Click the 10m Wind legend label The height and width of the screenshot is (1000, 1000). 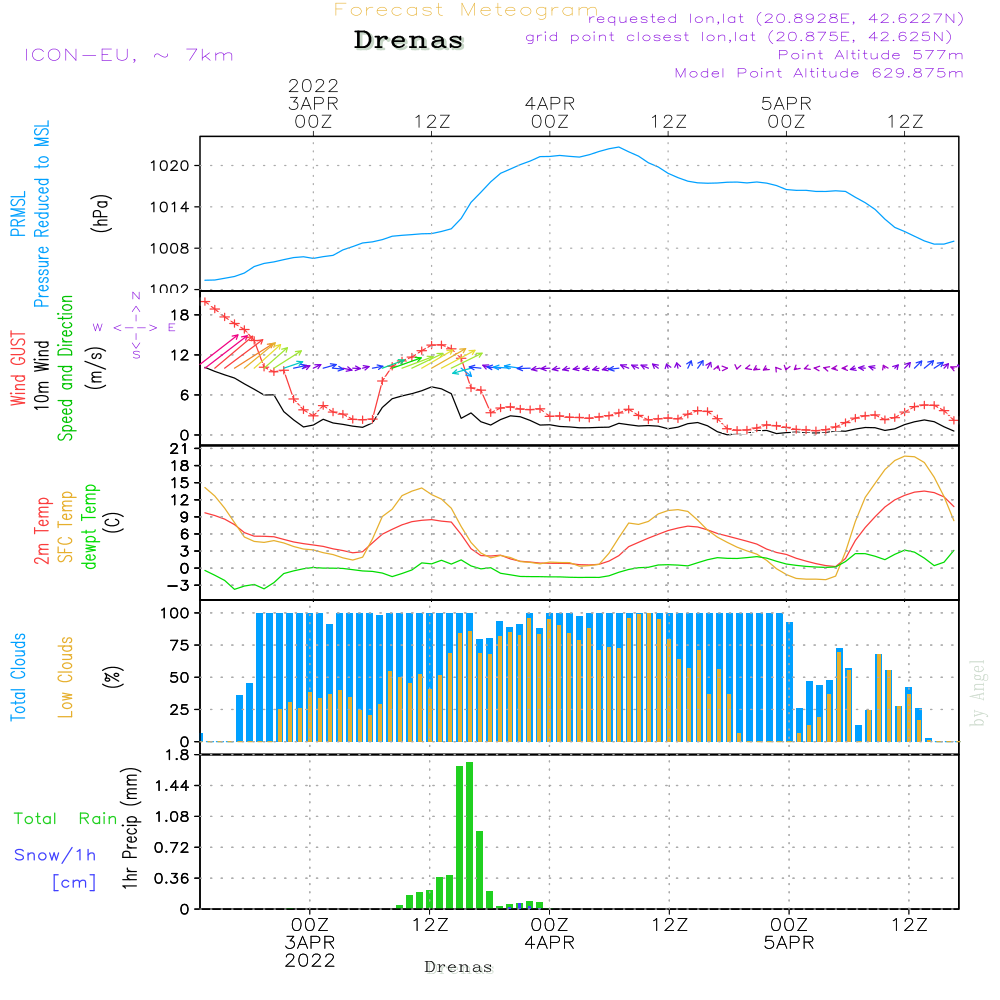click(42, 367)
